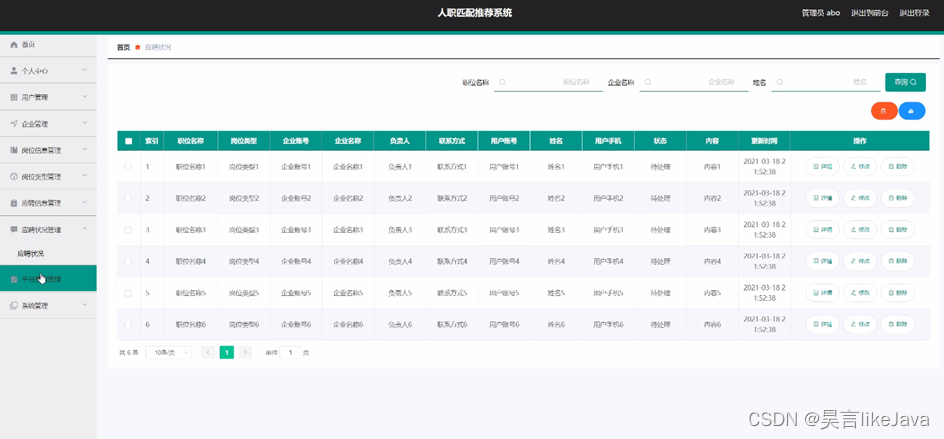Click 修改 for row 职位名称1
Screen dimensions: 944x439
pyautogui.click(x=860, y=166)
